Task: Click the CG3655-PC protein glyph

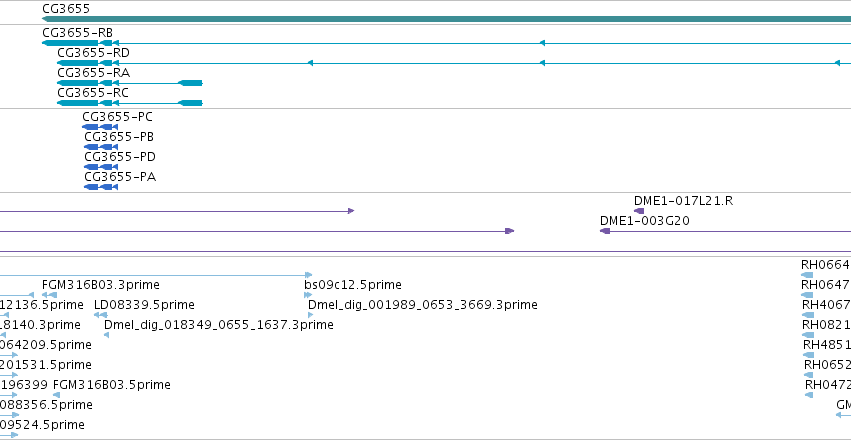Action: (100, 127)
